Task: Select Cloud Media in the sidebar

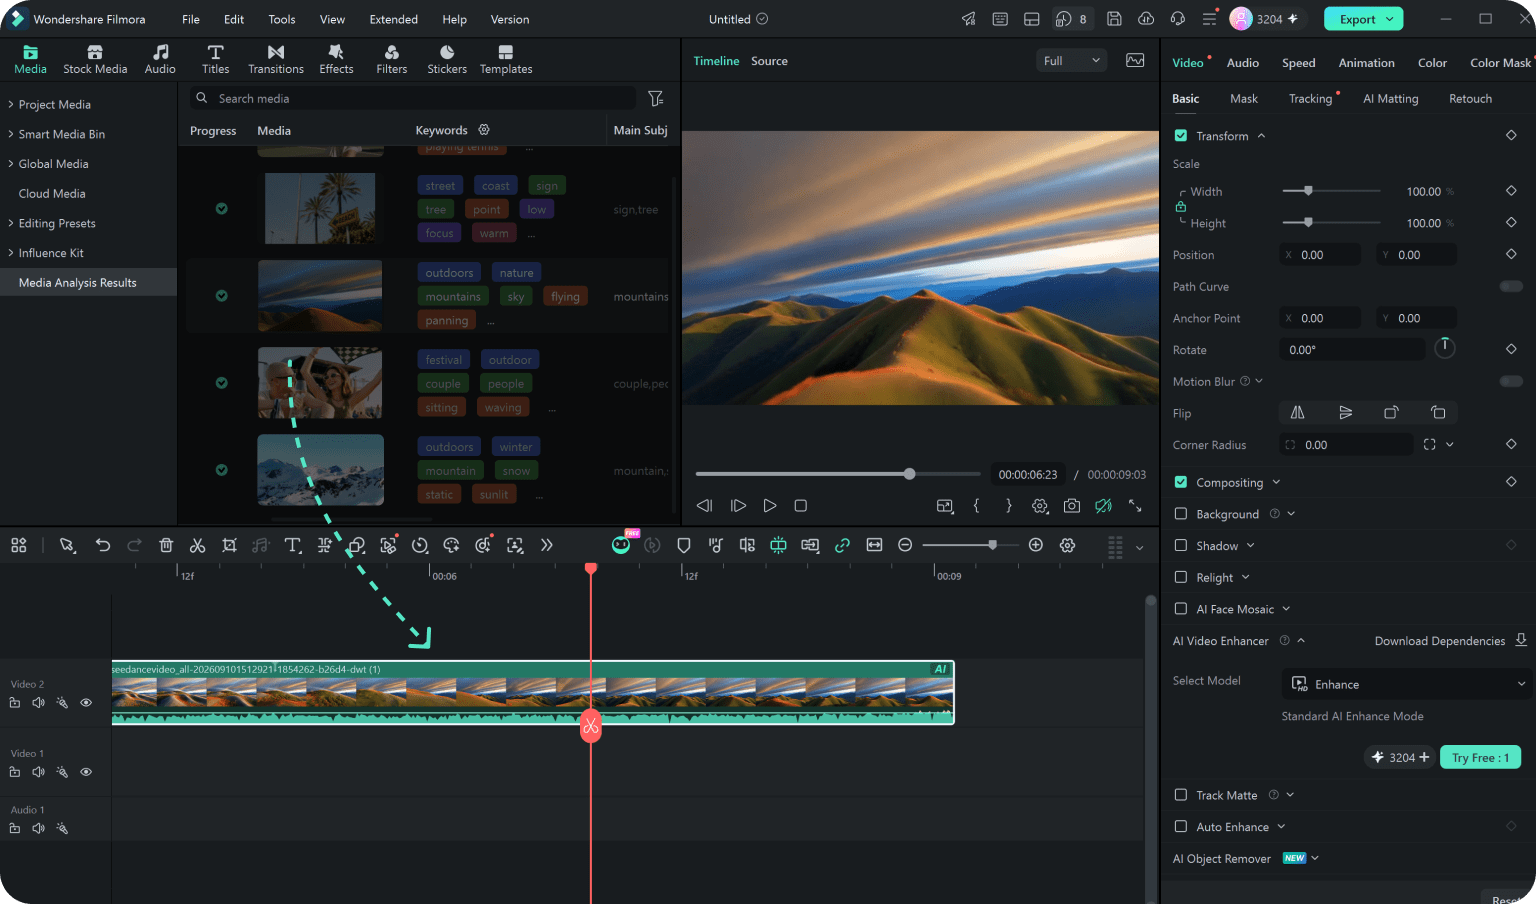Action: click(52, 194)
